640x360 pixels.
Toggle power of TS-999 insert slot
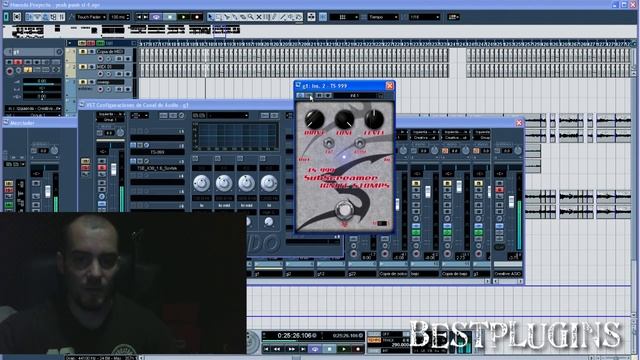[x=133, y=145]
